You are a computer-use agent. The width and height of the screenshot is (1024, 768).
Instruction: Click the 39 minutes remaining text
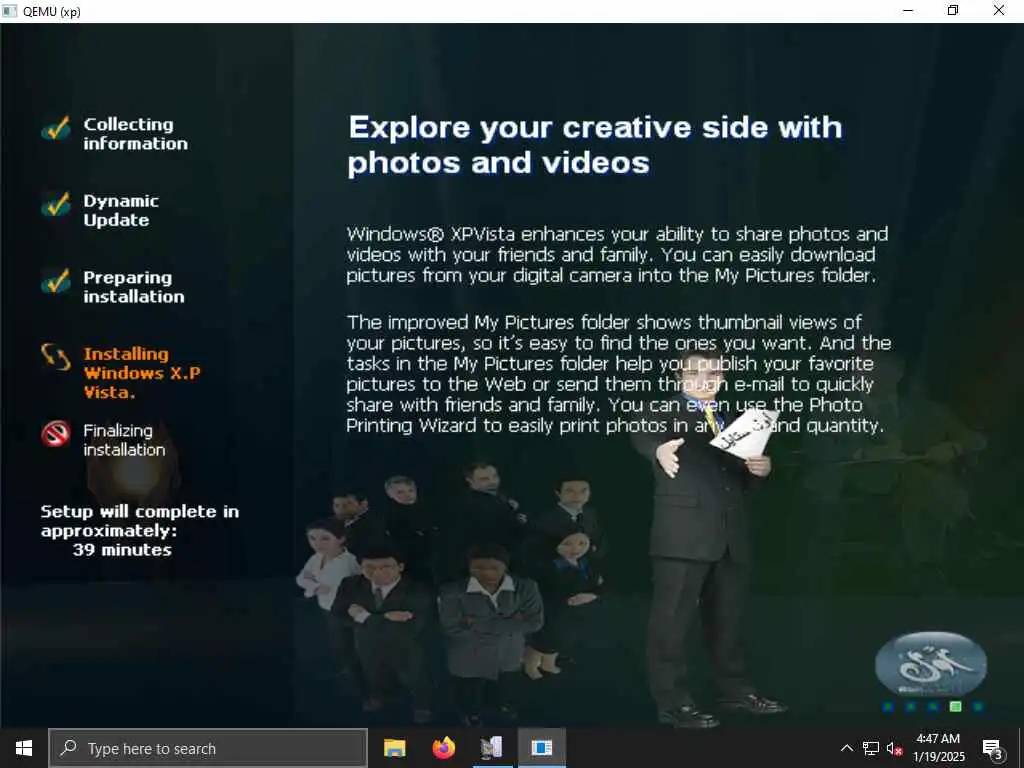pos(122,550)
